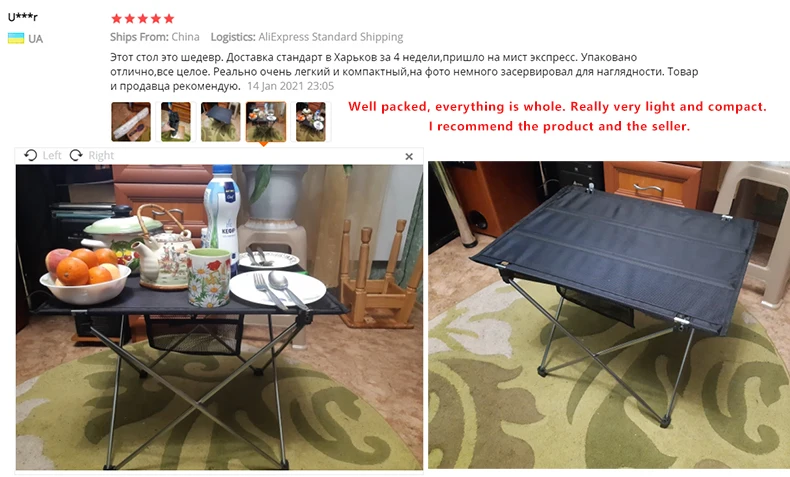Close the enlarged photo viewer
This screenshot has height=477, width=790.
coord(409,157)
